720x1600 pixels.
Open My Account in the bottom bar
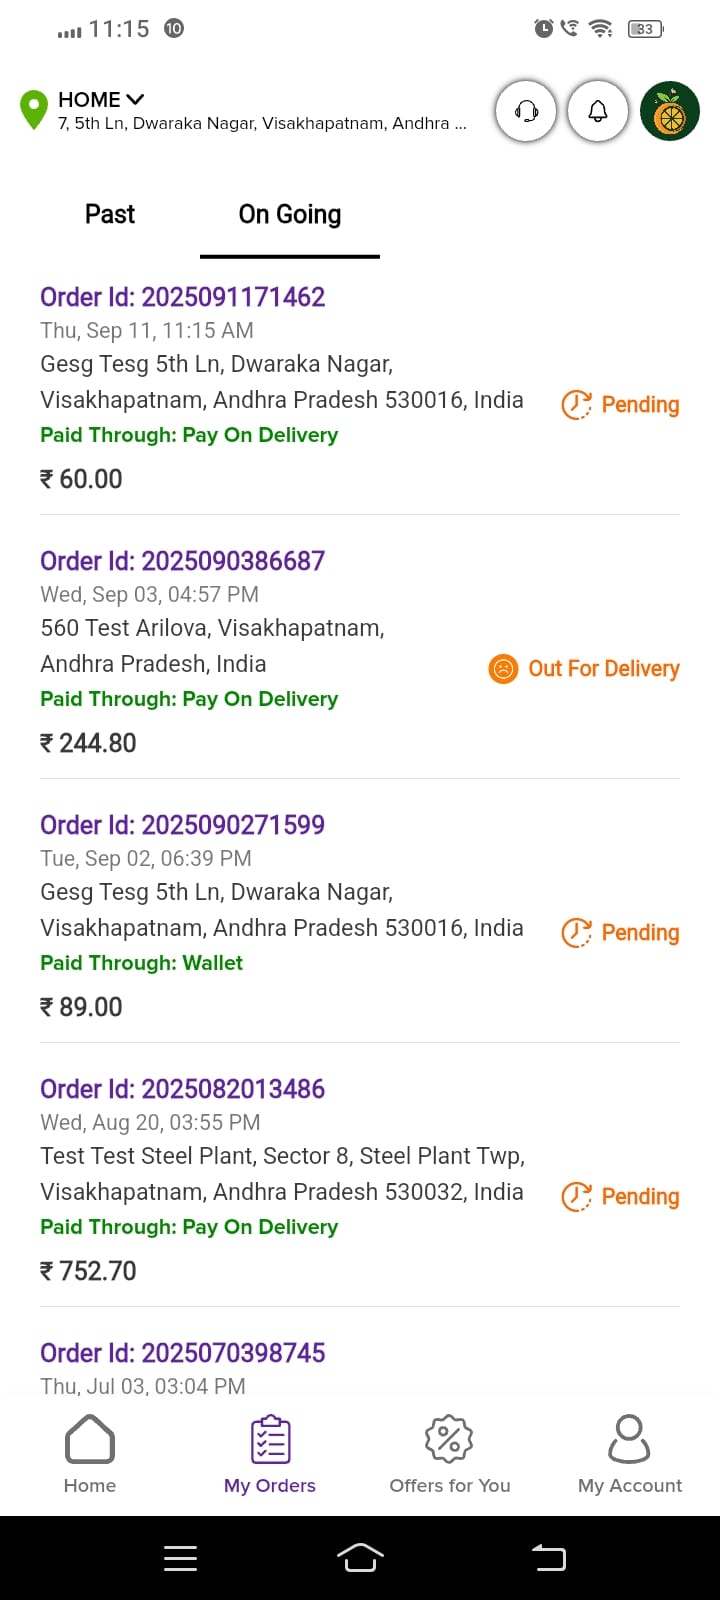click(x=630, y=1454)
